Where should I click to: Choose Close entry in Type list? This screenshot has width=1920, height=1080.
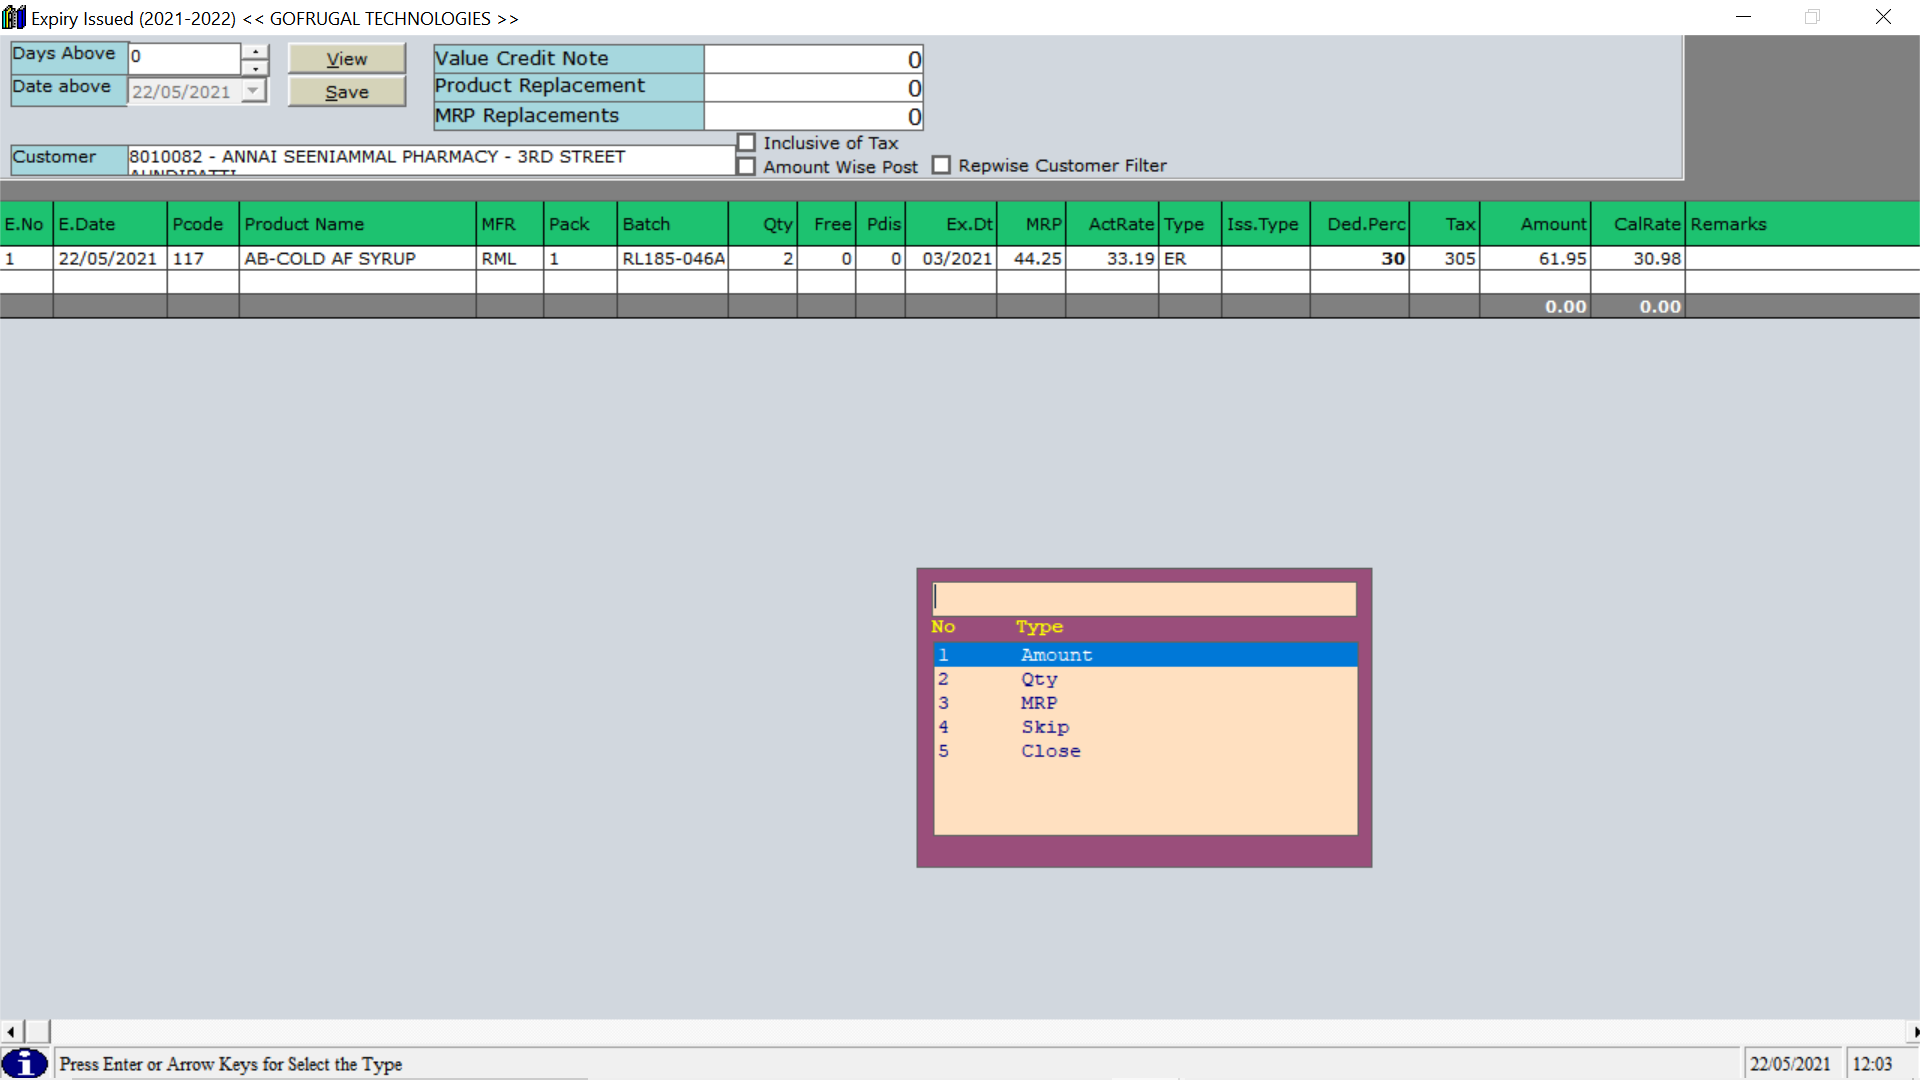click(x=1050, y=751)
